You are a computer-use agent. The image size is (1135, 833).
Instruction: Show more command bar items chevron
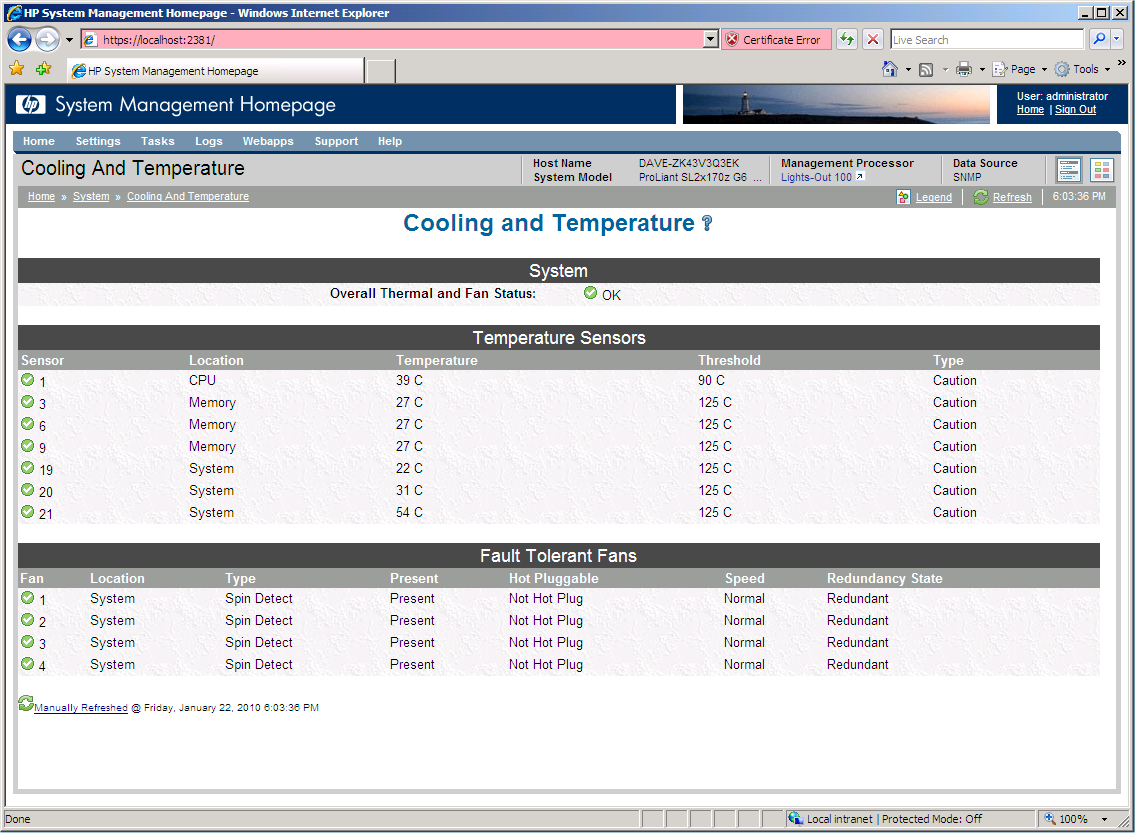click(x=1122, y=64)
